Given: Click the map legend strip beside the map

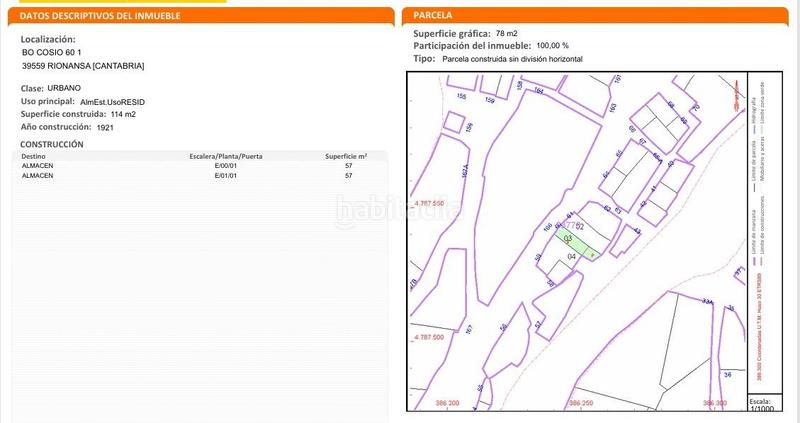Looking at the screenshot, I should pos(762,230).
